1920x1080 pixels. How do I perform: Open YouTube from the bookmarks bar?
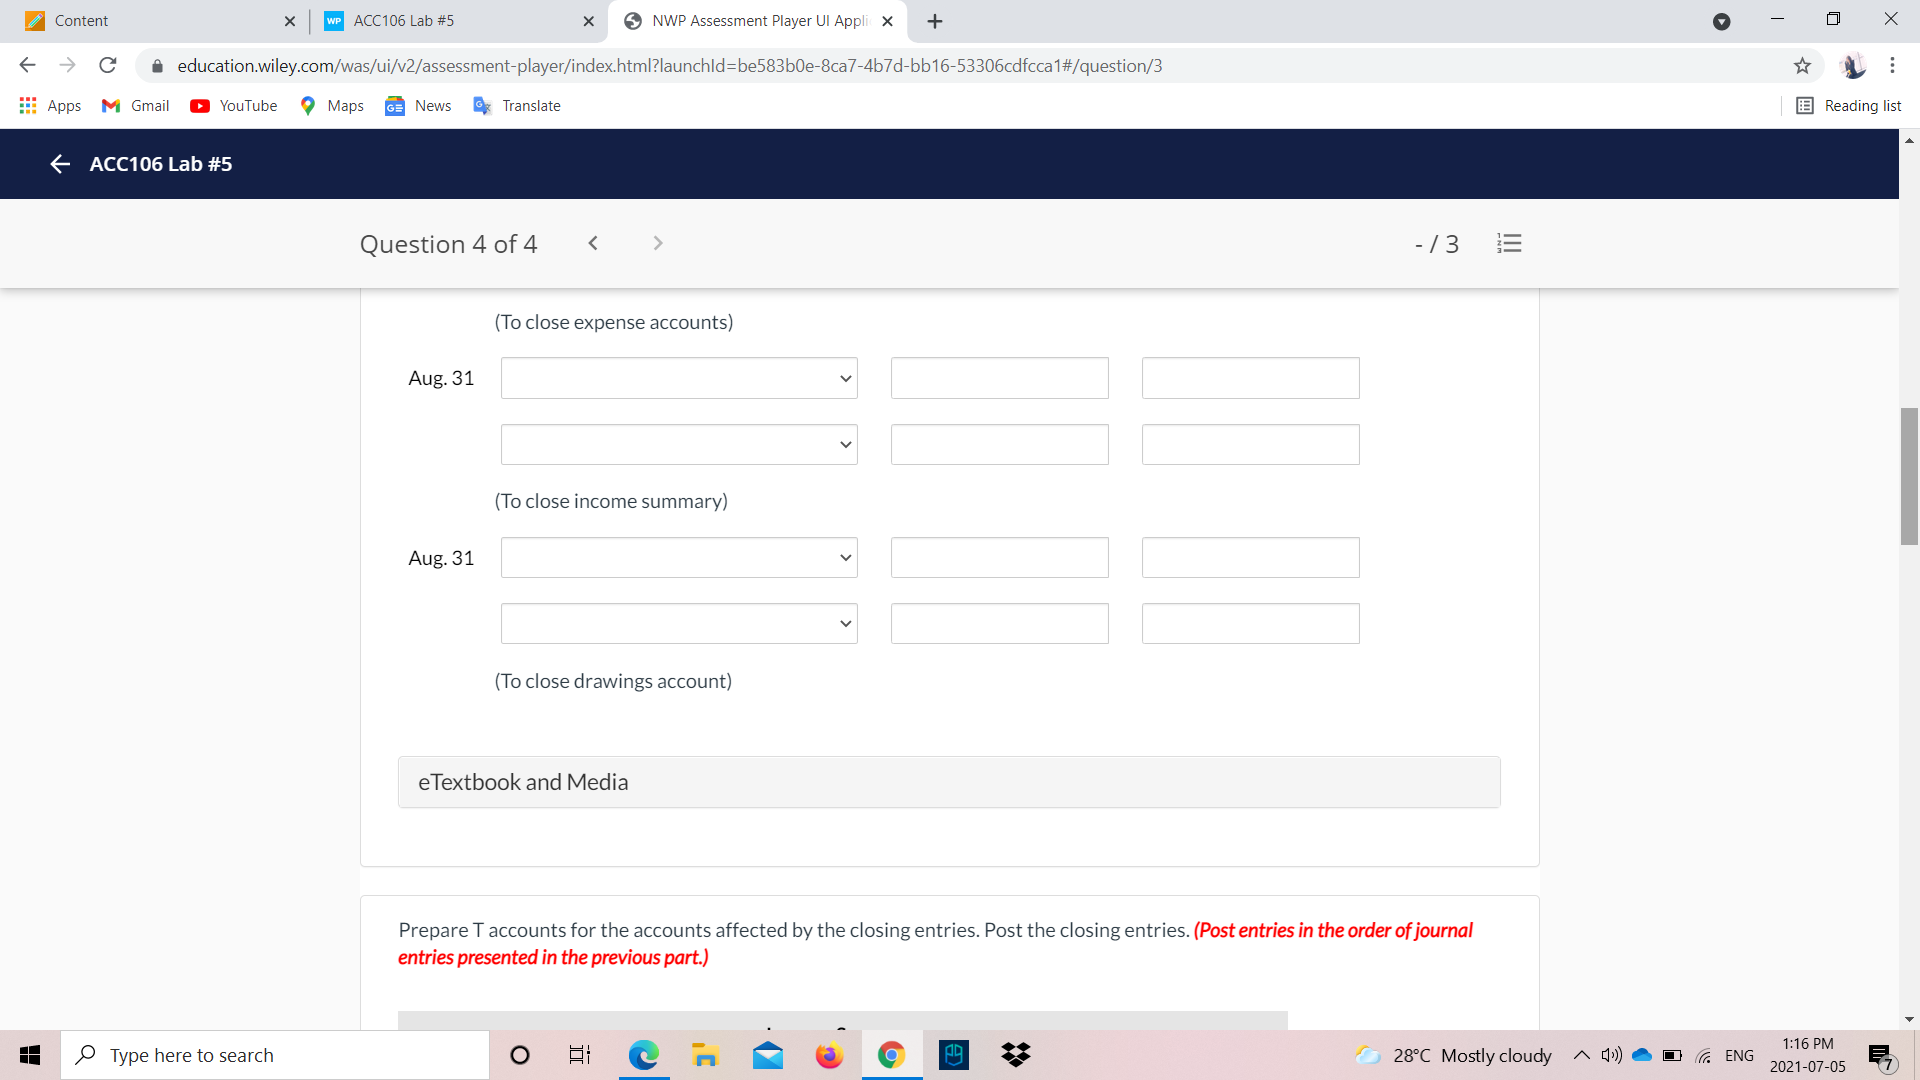[233, 106]
